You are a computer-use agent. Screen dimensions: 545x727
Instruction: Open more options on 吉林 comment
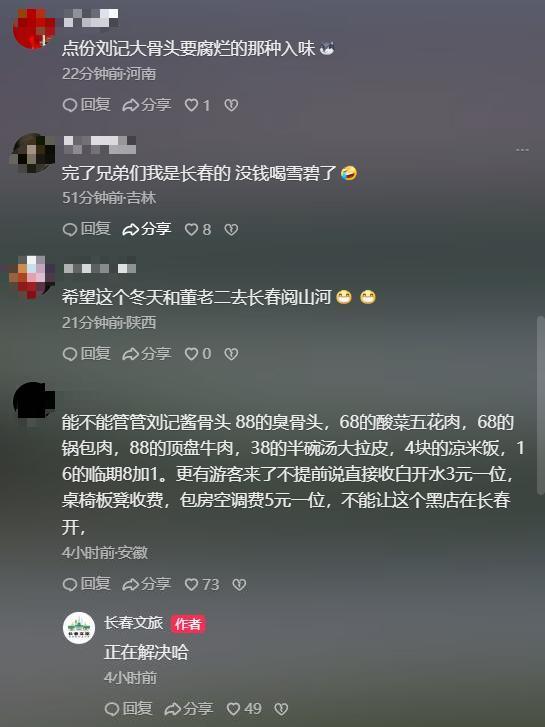coord(522,150)
